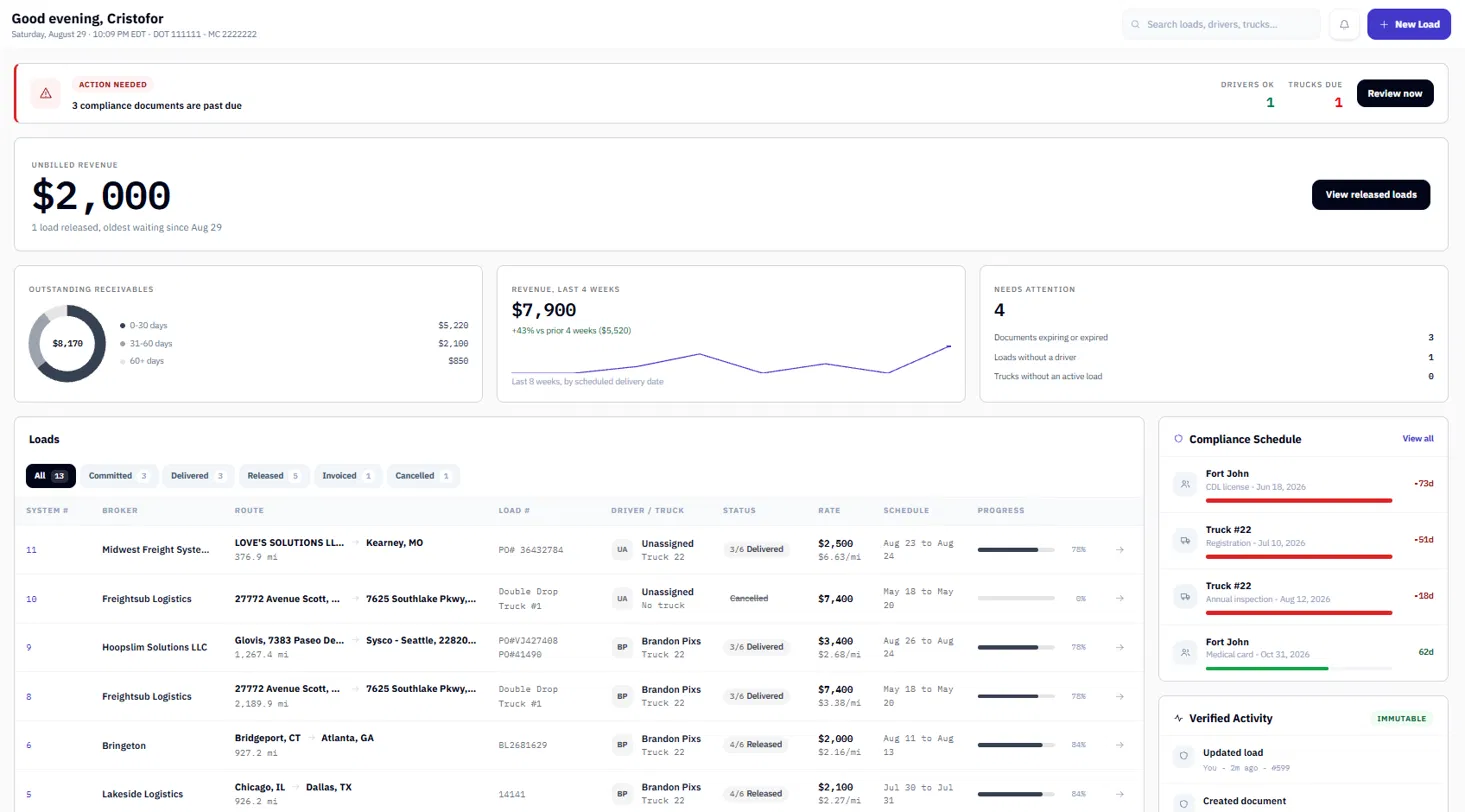
Task: Click the 0-30 days legend entry
Action: point(294,325)
